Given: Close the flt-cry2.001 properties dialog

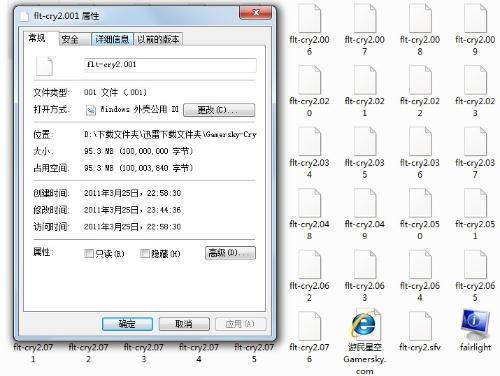Looking at the screenshot, I should pos(256,13).
